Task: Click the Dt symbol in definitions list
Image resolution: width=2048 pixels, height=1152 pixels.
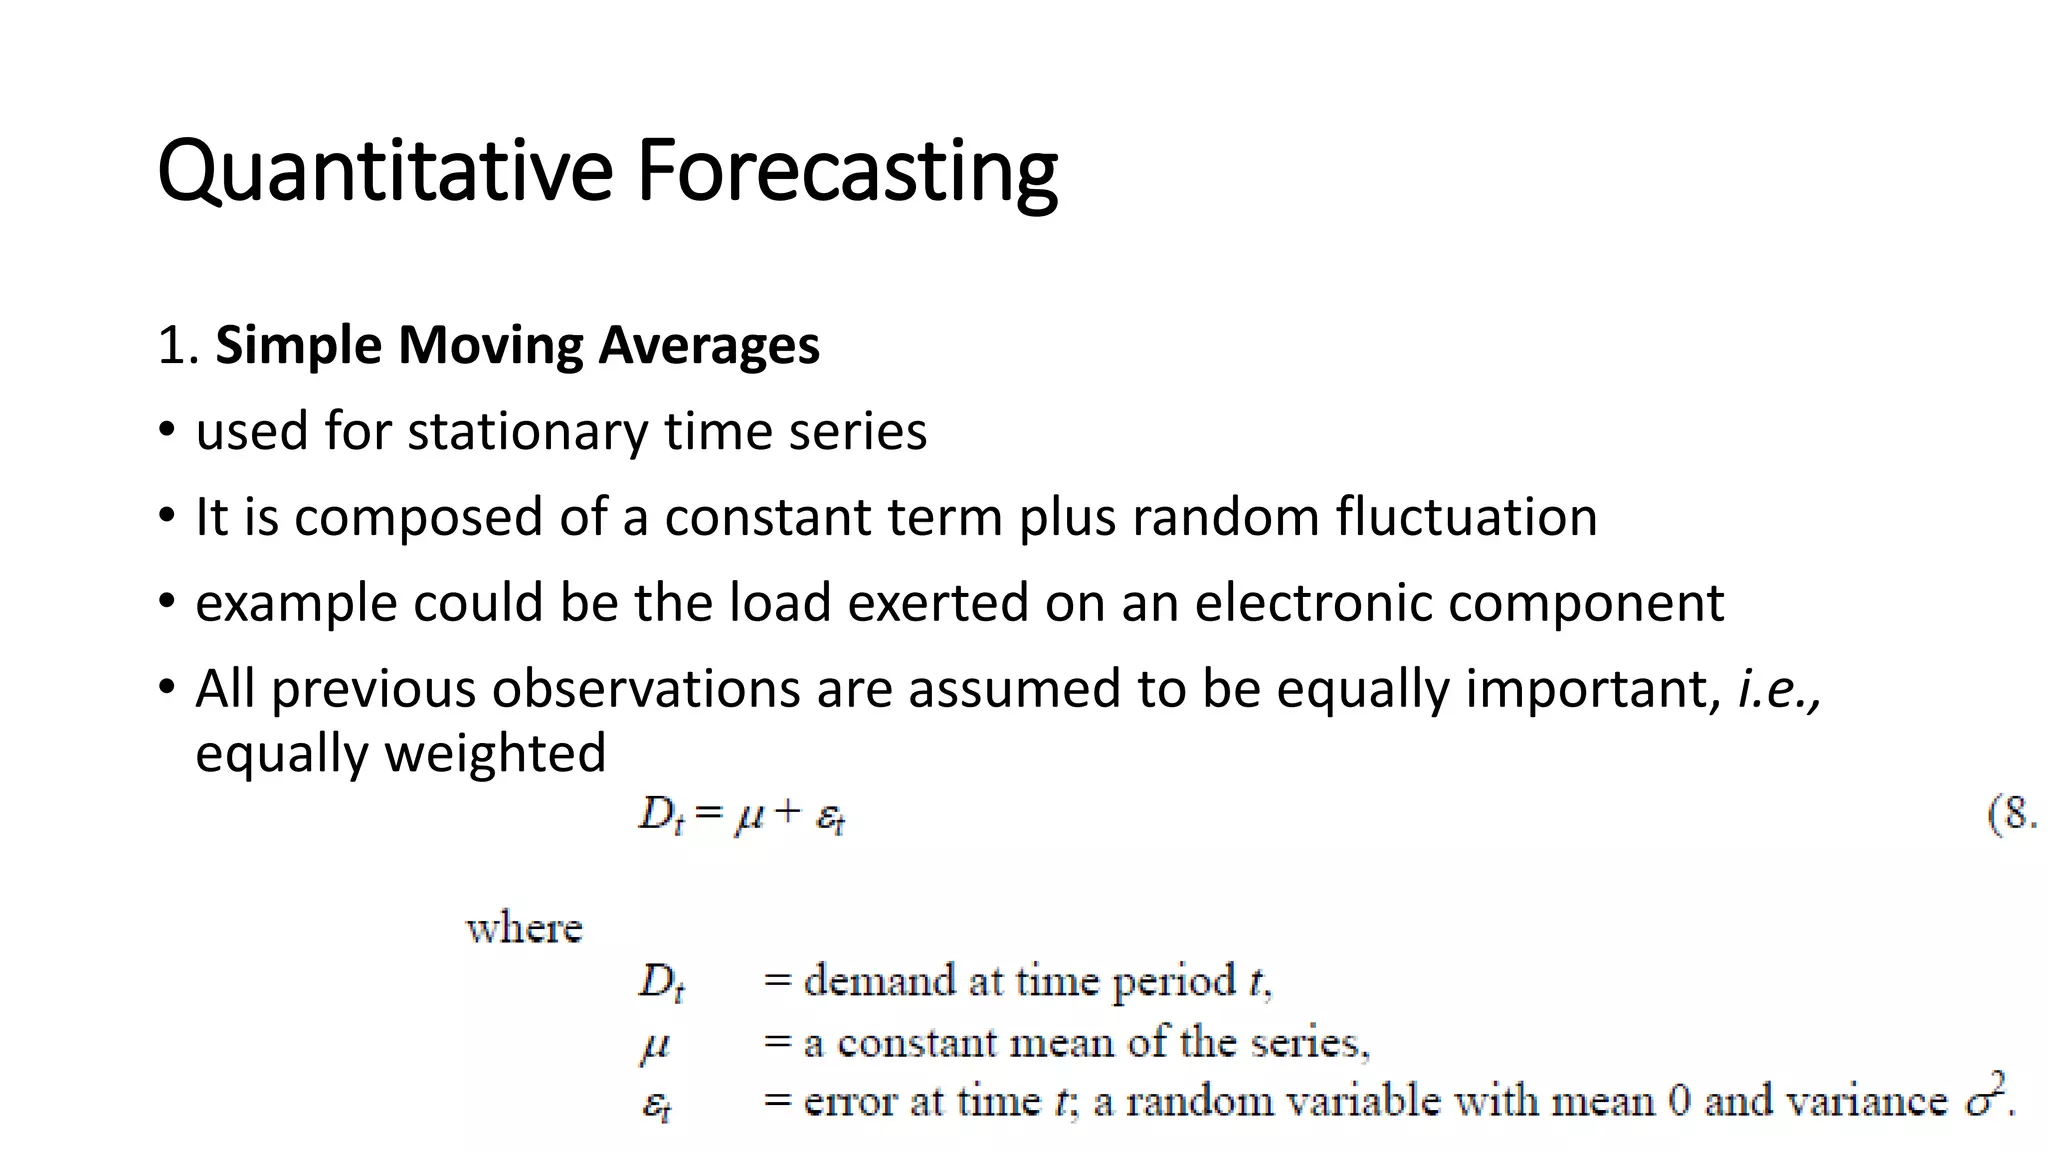Action: point(662,982)
